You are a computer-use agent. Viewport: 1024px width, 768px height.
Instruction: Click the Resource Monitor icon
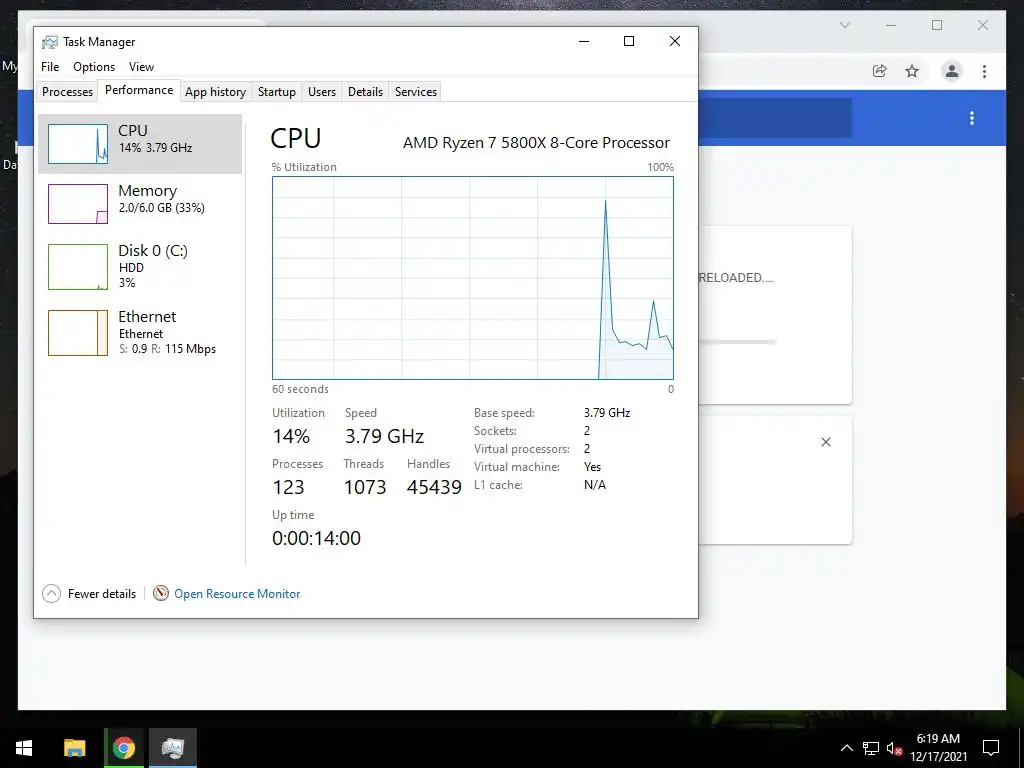[x=161, y=593]
